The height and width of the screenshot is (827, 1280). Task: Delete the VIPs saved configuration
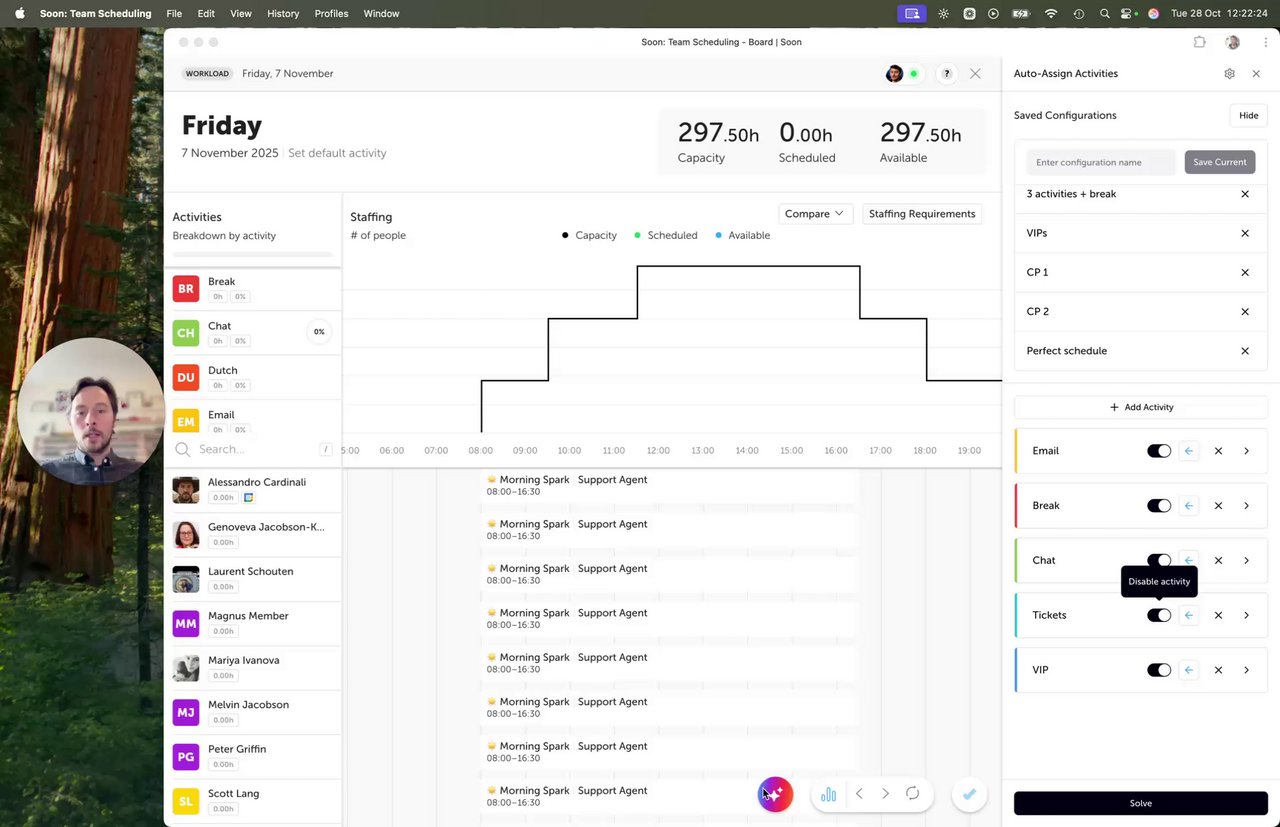pyautogui.click(x=1245, y=233)
